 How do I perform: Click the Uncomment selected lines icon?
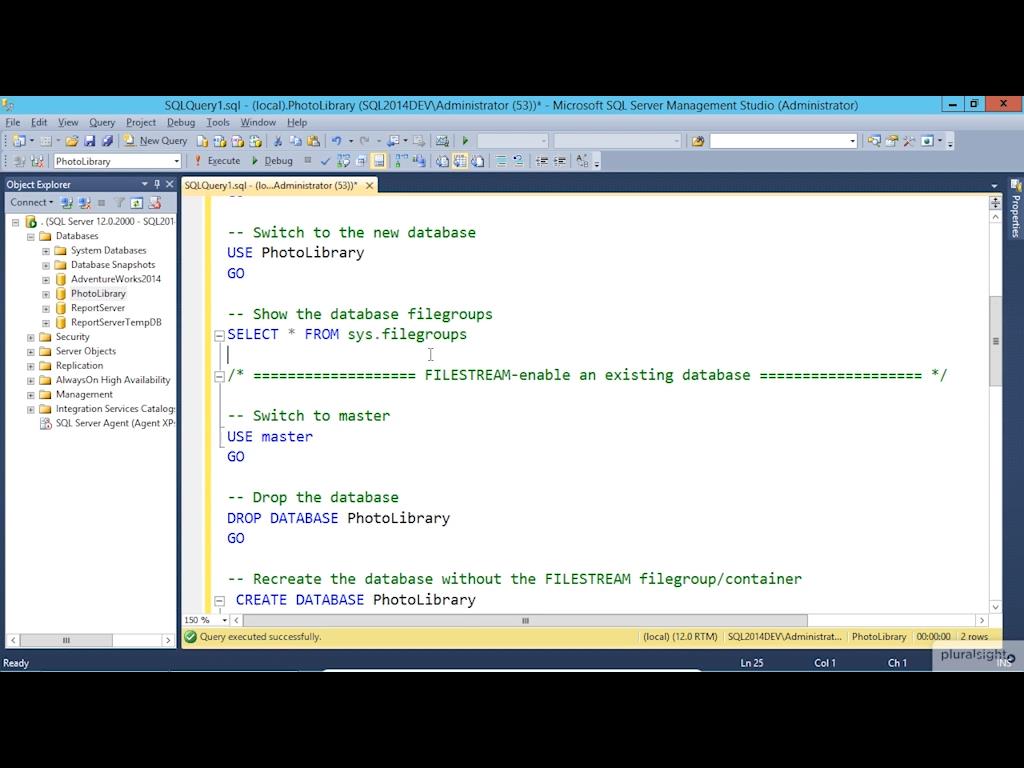(519, 161)
